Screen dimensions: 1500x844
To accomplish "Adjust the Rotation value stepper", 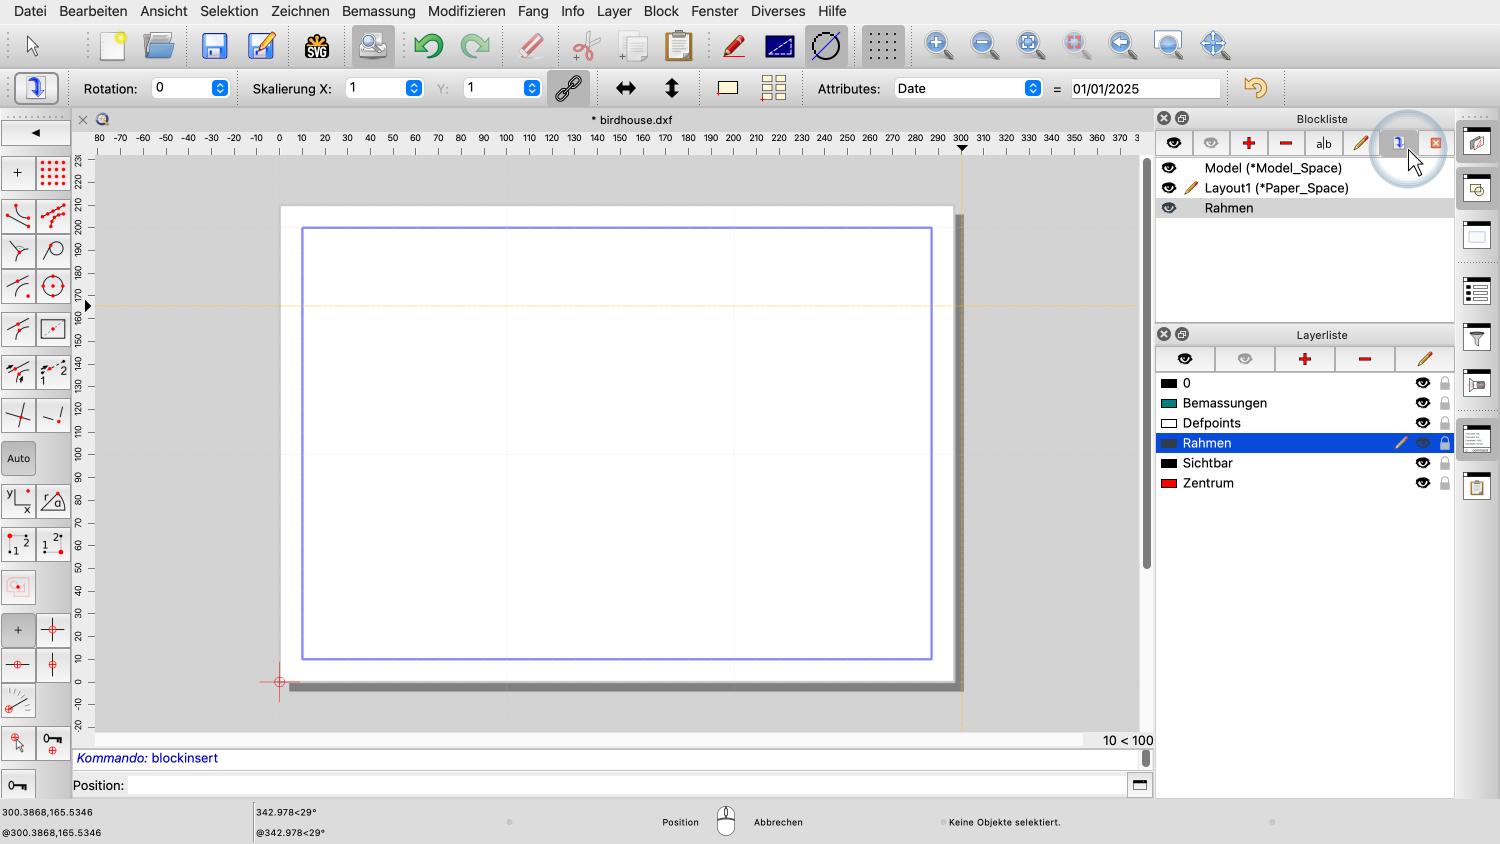I will (x=220, y=88).
